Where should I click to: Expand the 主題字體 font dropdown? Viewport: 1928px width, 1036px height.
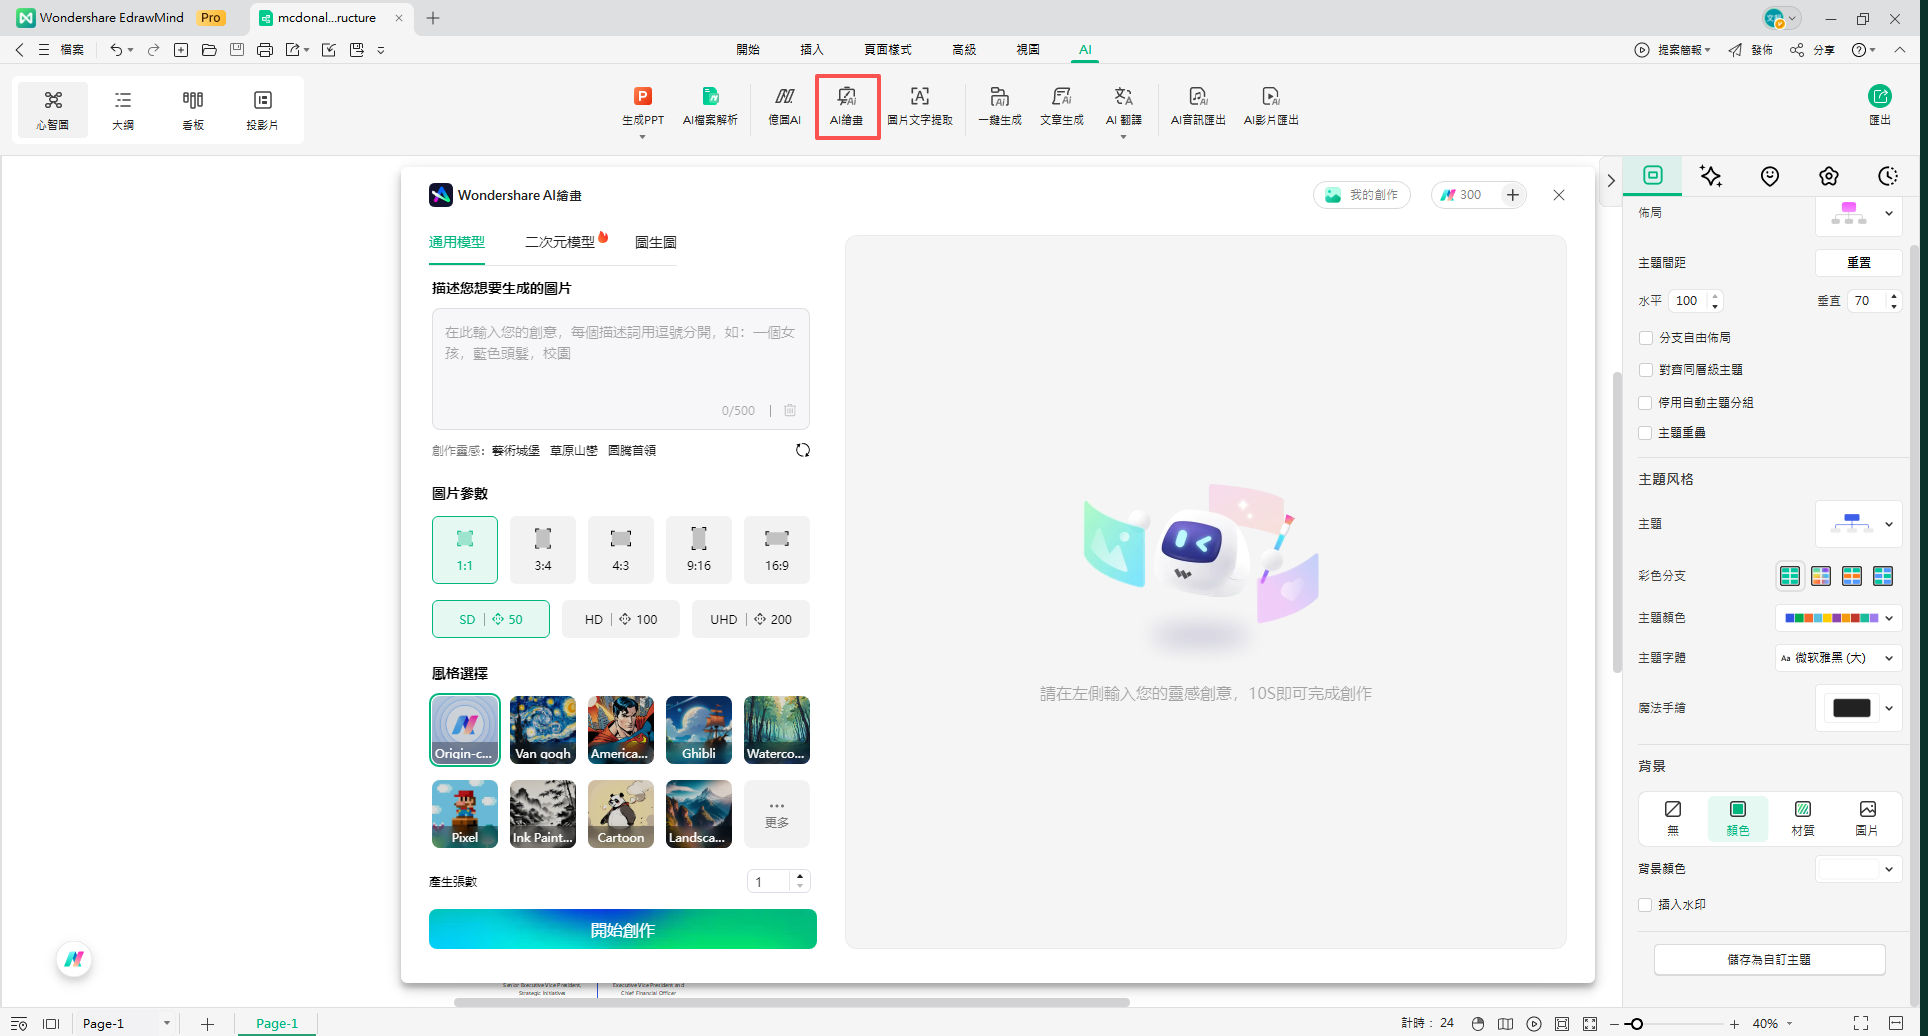(x=1838, y=658)
